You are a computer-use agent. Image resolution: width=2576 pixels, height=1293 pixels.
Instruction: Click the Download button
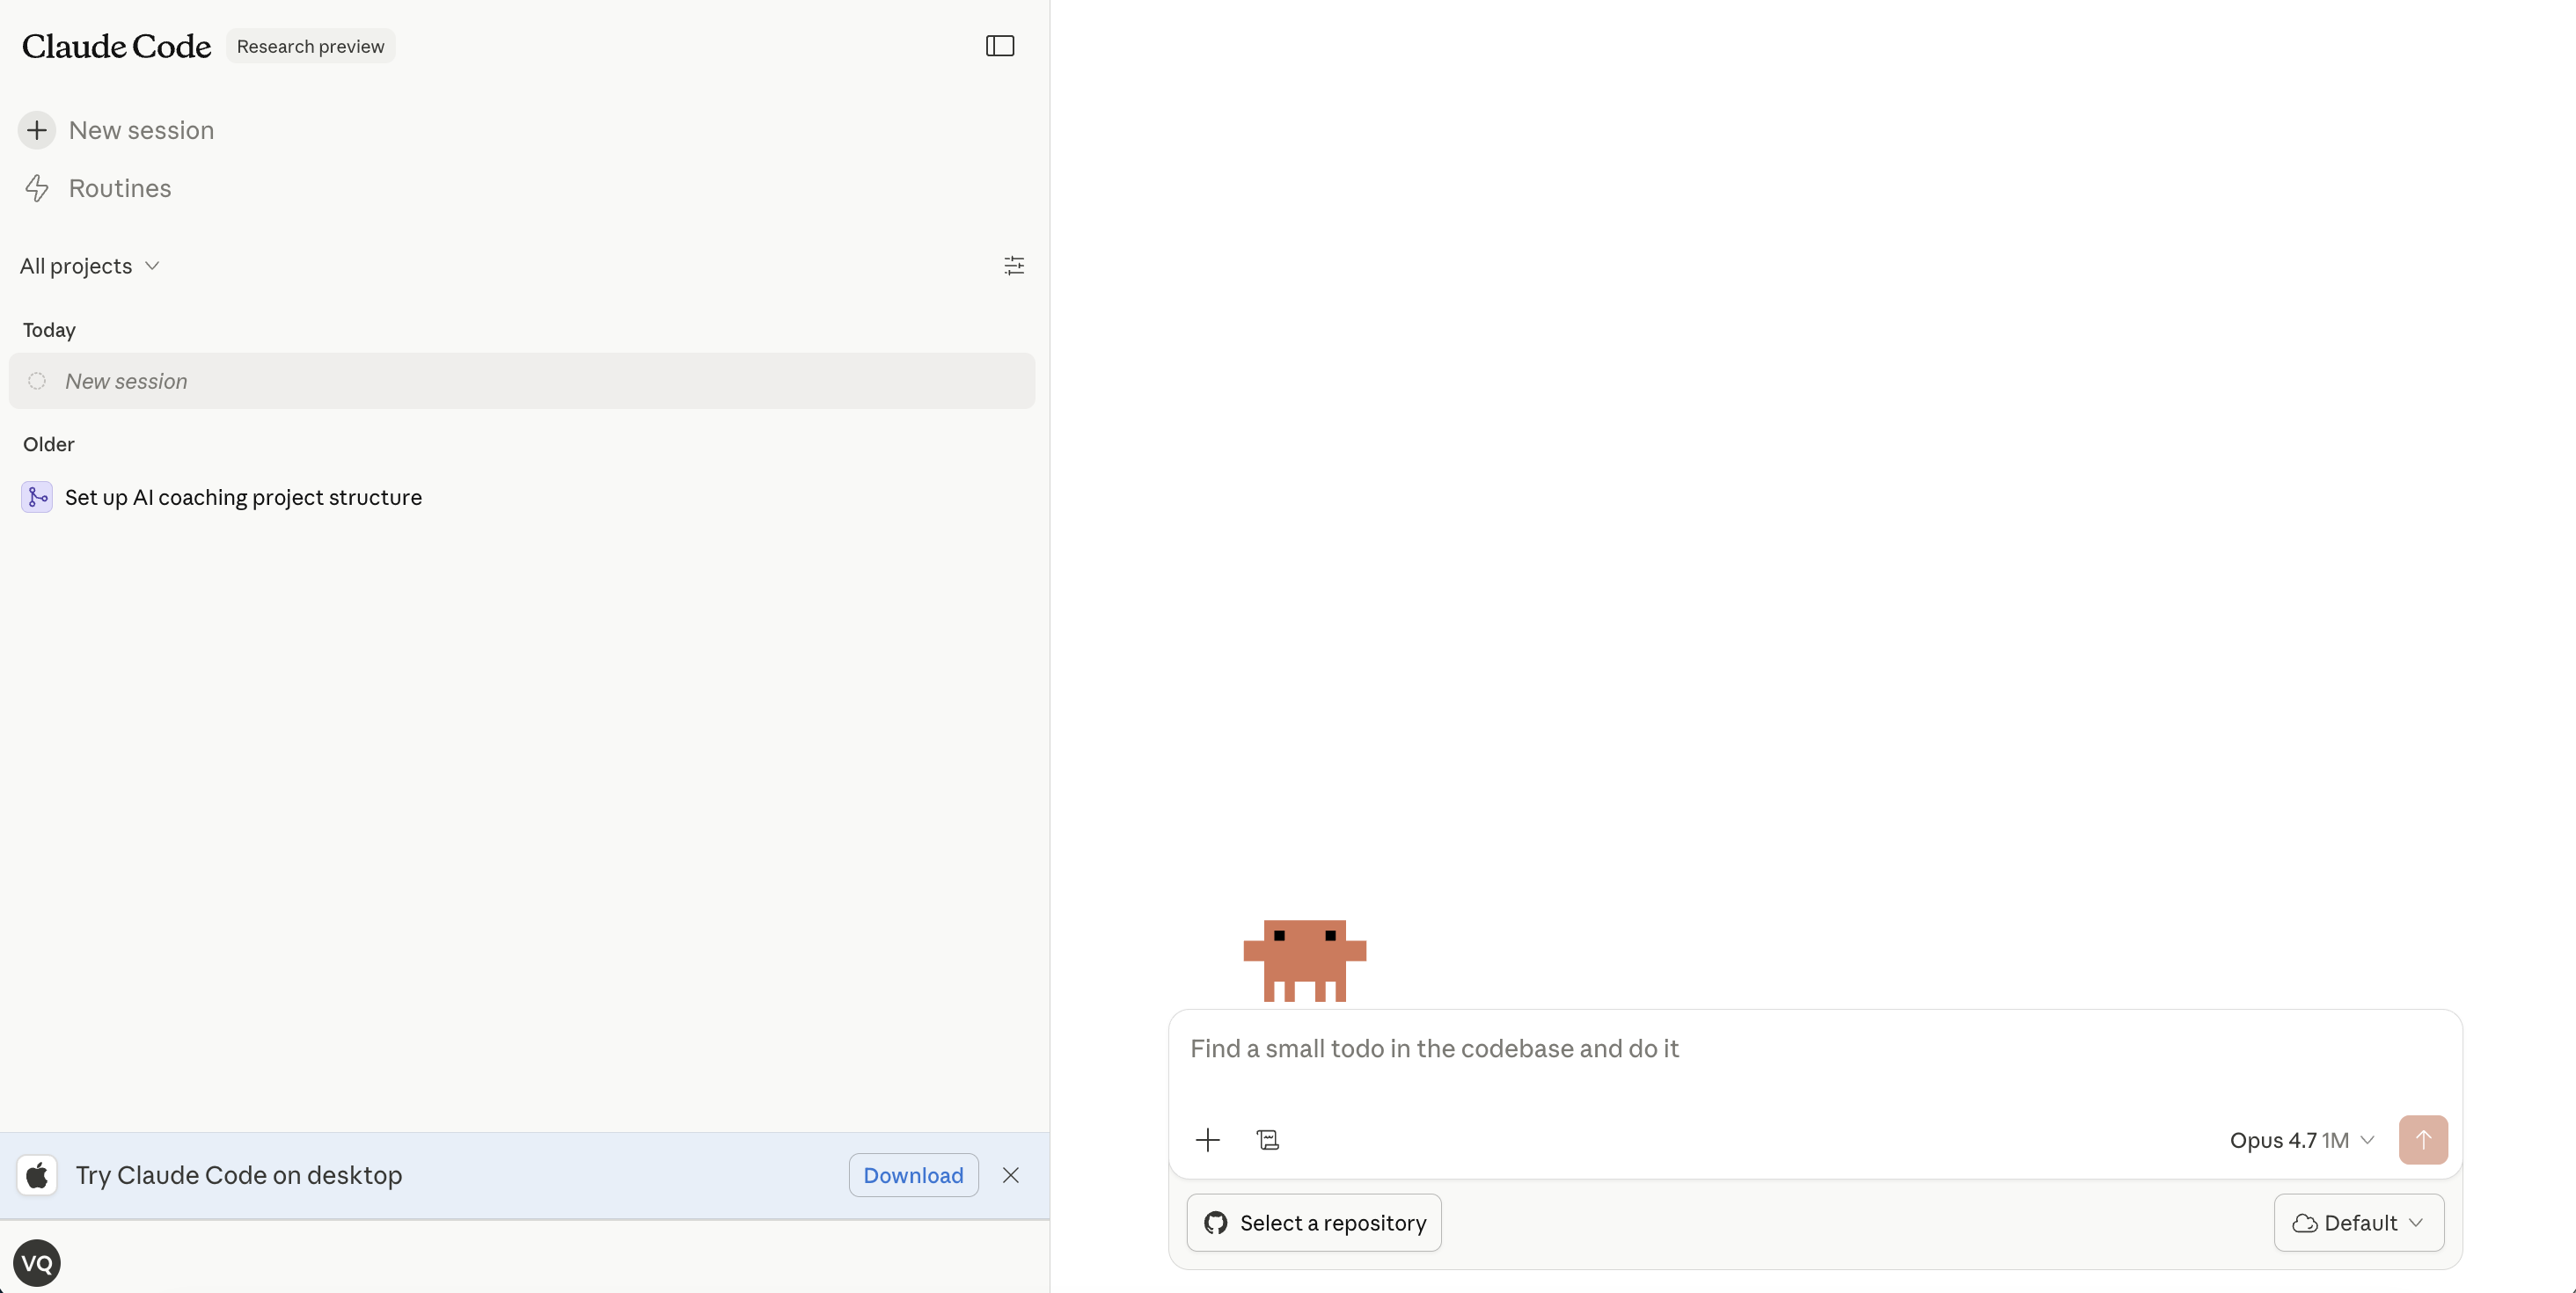point(912,1175)
